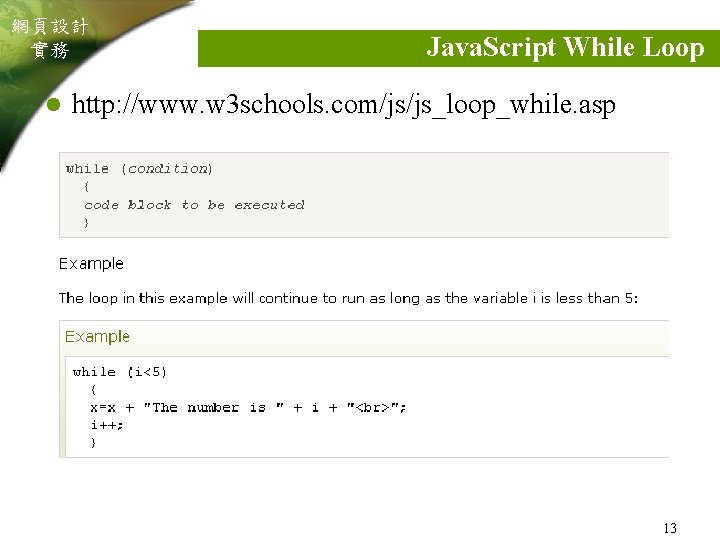Click the 'while (condition)' syntax line
The height and width of the screenshot is (540, 720).
[139, 169]
